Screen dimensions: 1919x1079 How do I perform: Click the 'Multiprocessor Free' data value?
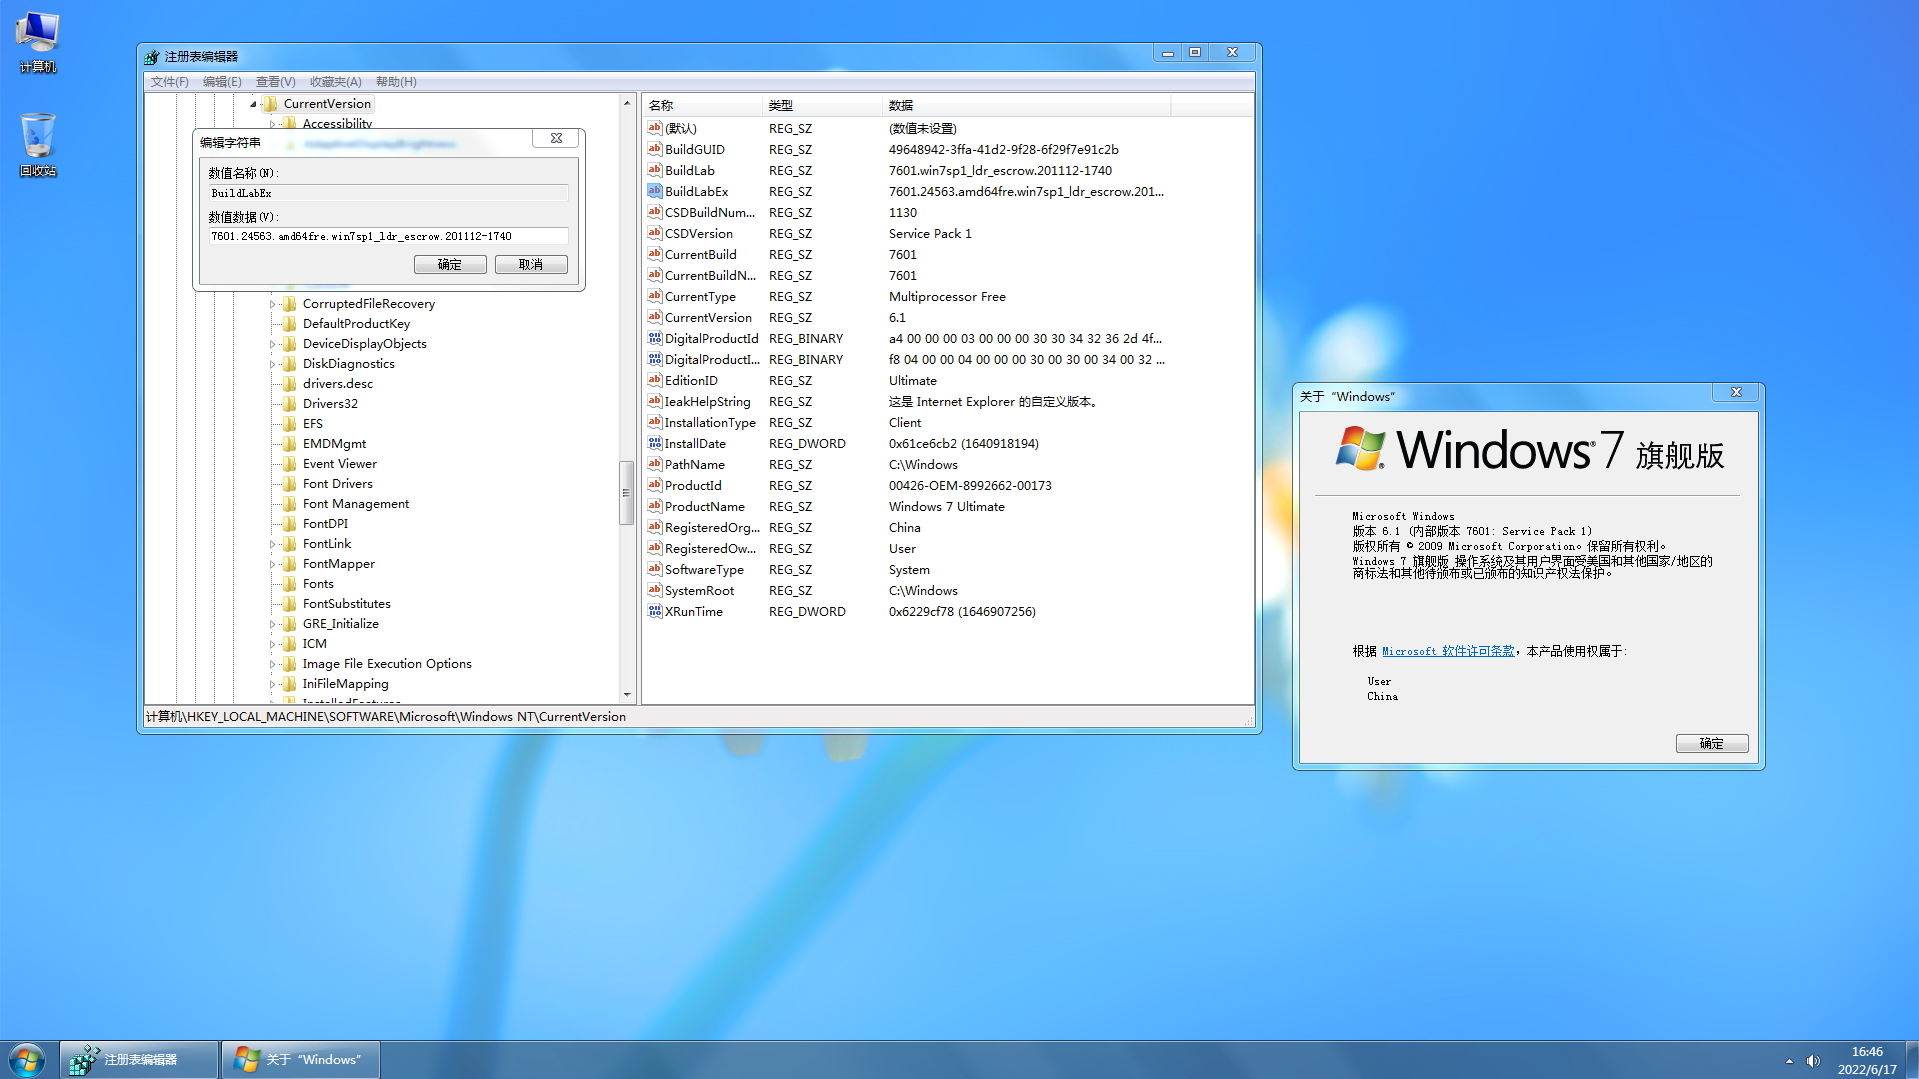pos(947,296)
